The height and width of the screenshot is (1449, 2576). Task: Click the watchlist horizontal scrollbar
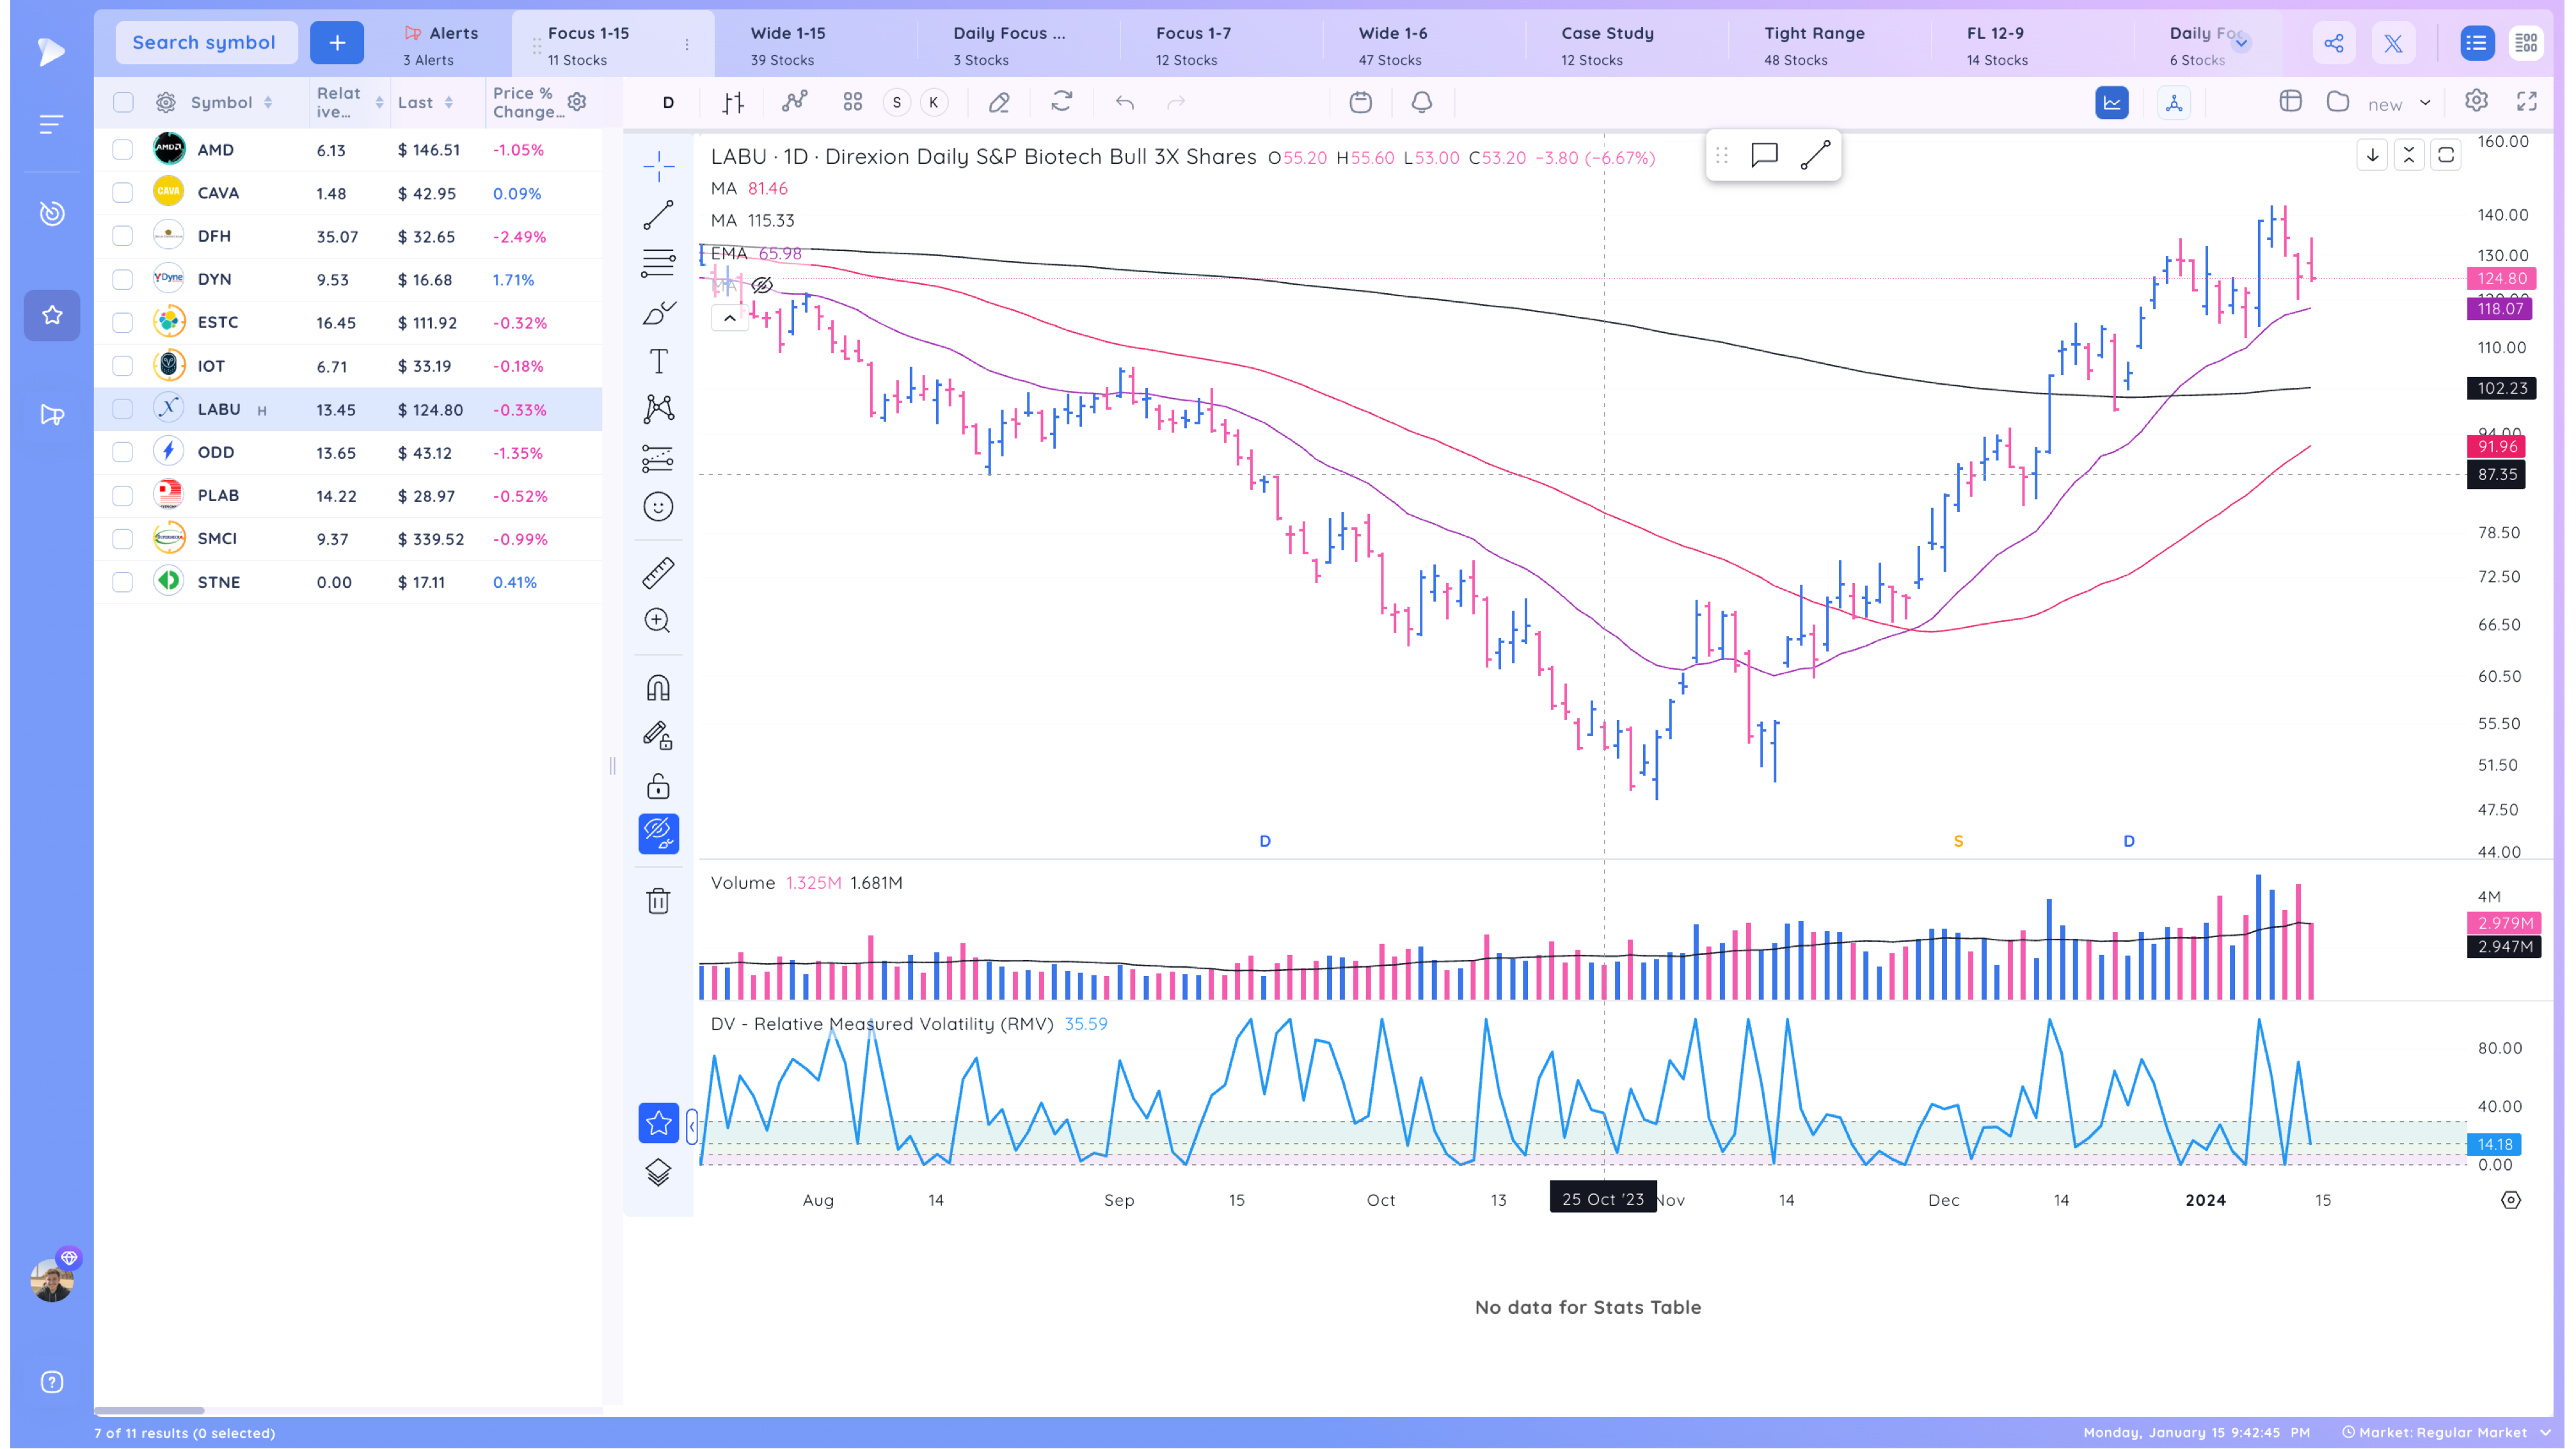tap(149, 1410)
